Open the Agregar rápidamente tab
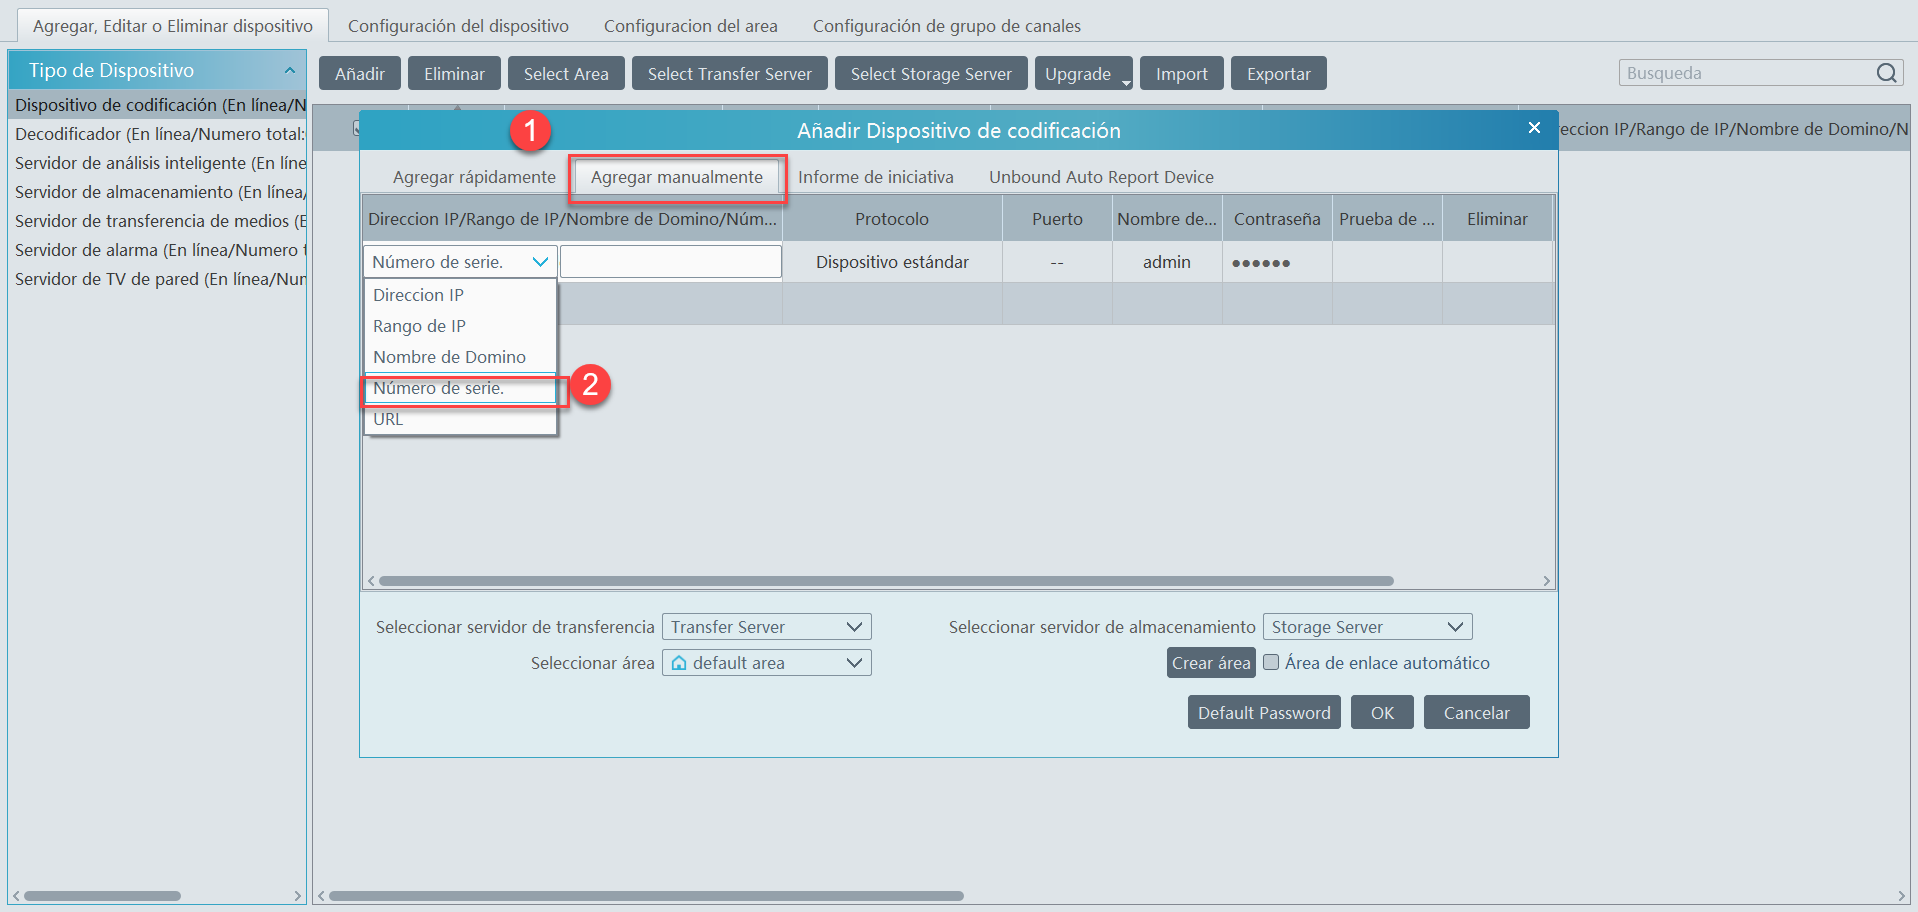The width and height of the screenshot is (1918, 912). [x=474, y=177]
